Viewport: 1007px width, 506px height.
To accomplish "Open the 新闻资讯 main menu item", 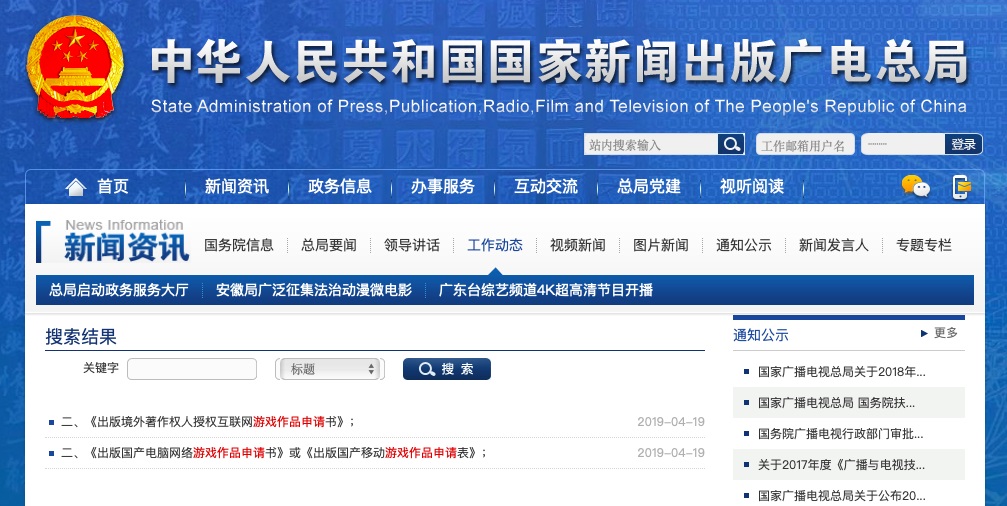I will (x=236, y=187).
